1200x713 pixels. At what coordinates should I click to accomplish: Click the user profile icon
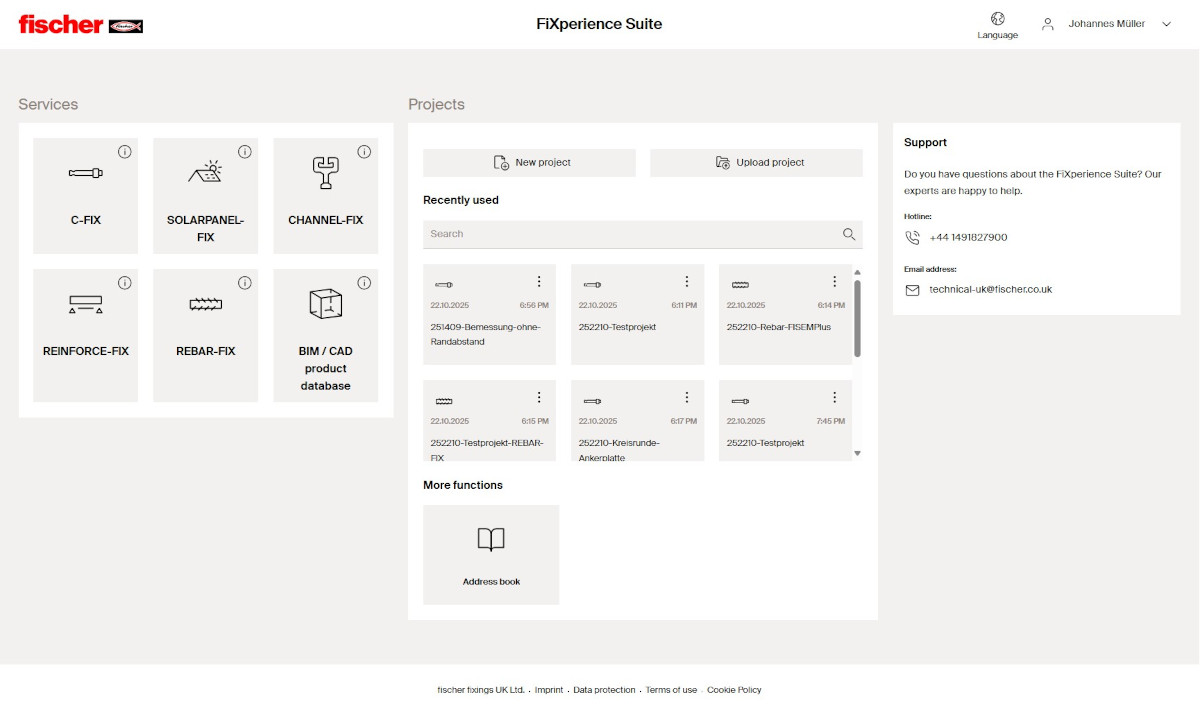click(x=1048, y=24)
